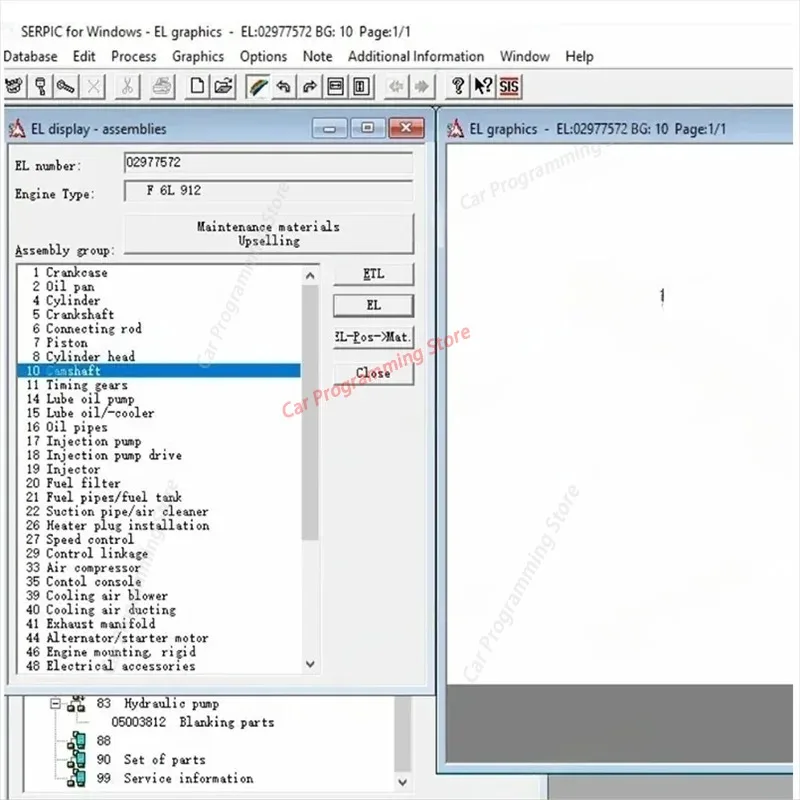Select '41 Exhaust manifold' in assembly list
This screenshot has height=800, width=800.
159,624
